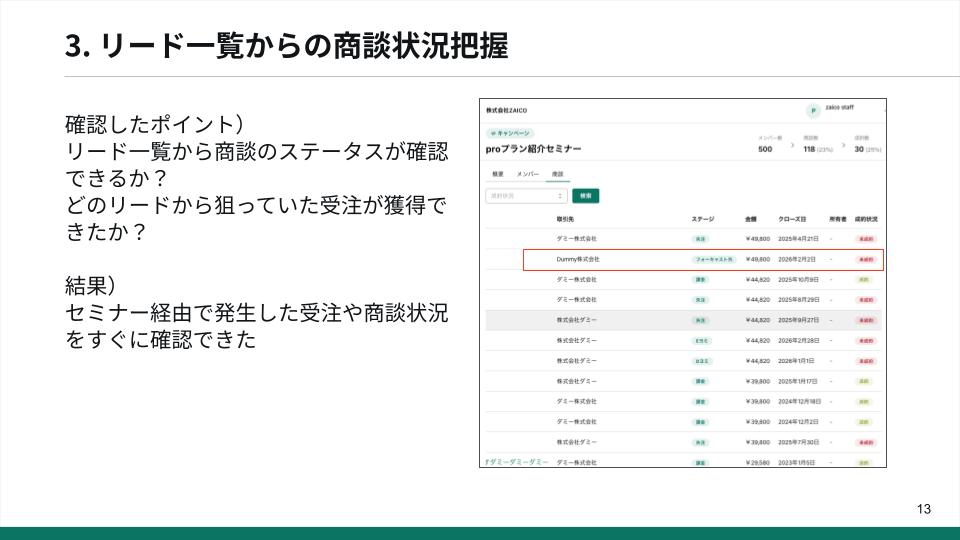Click the 株式会社ZAICO company name in the header
This screenshot has width=960, height=540.
click(507, 110)
